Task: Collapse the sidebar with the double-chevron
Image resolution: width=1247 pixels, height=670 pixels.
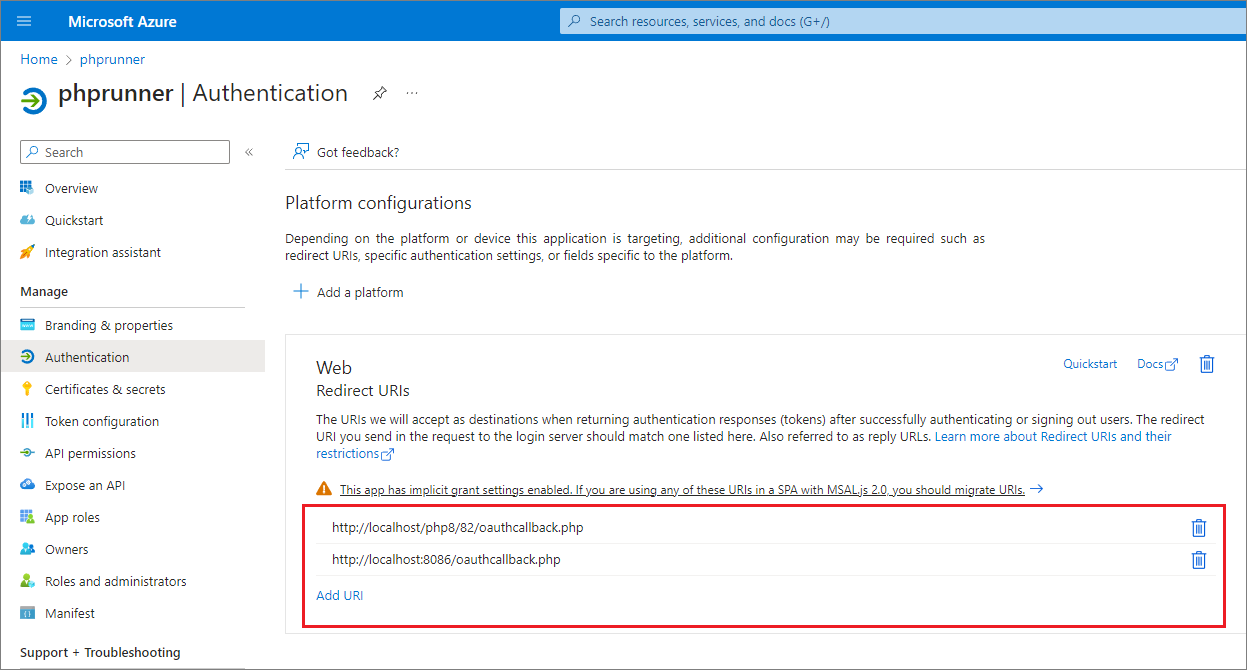Action: (248, 152)
